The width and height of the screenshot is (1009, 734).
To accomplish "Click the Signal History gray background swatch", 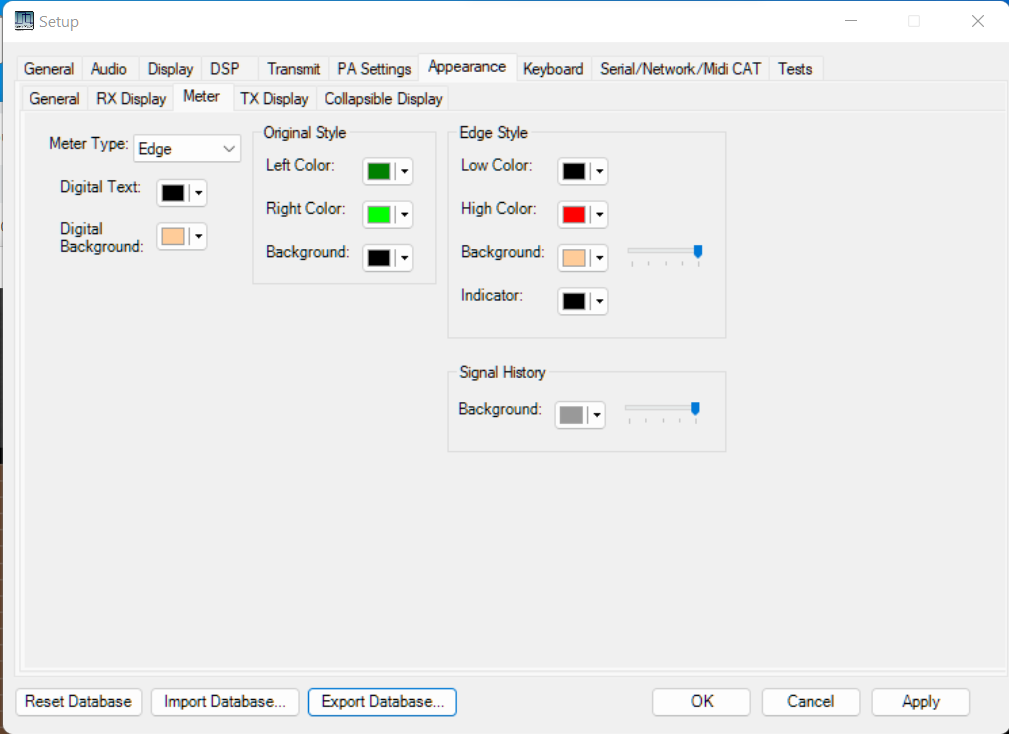I will click(571, 415).
